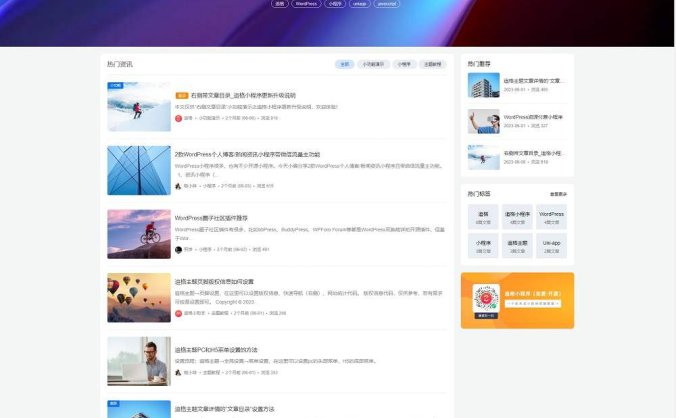This screenshot has width=676, height=418.
Task: Select the 小程序 tag tile
Action: (483, 246)
